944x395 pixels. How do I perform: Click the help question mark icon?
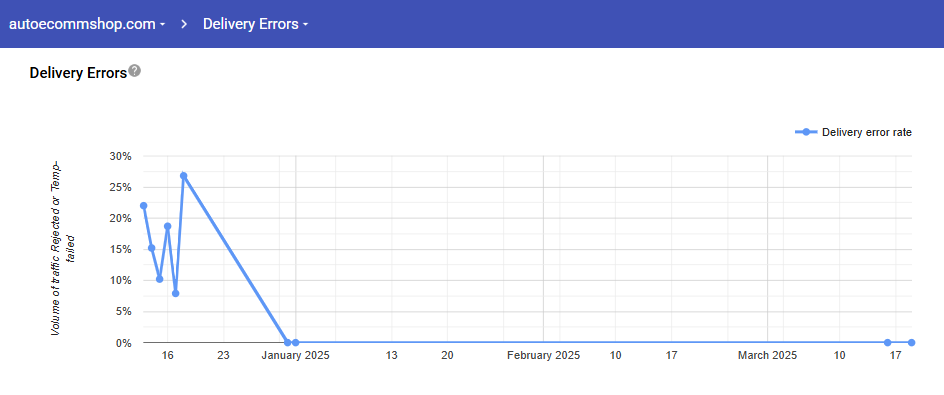coord(135,71)
